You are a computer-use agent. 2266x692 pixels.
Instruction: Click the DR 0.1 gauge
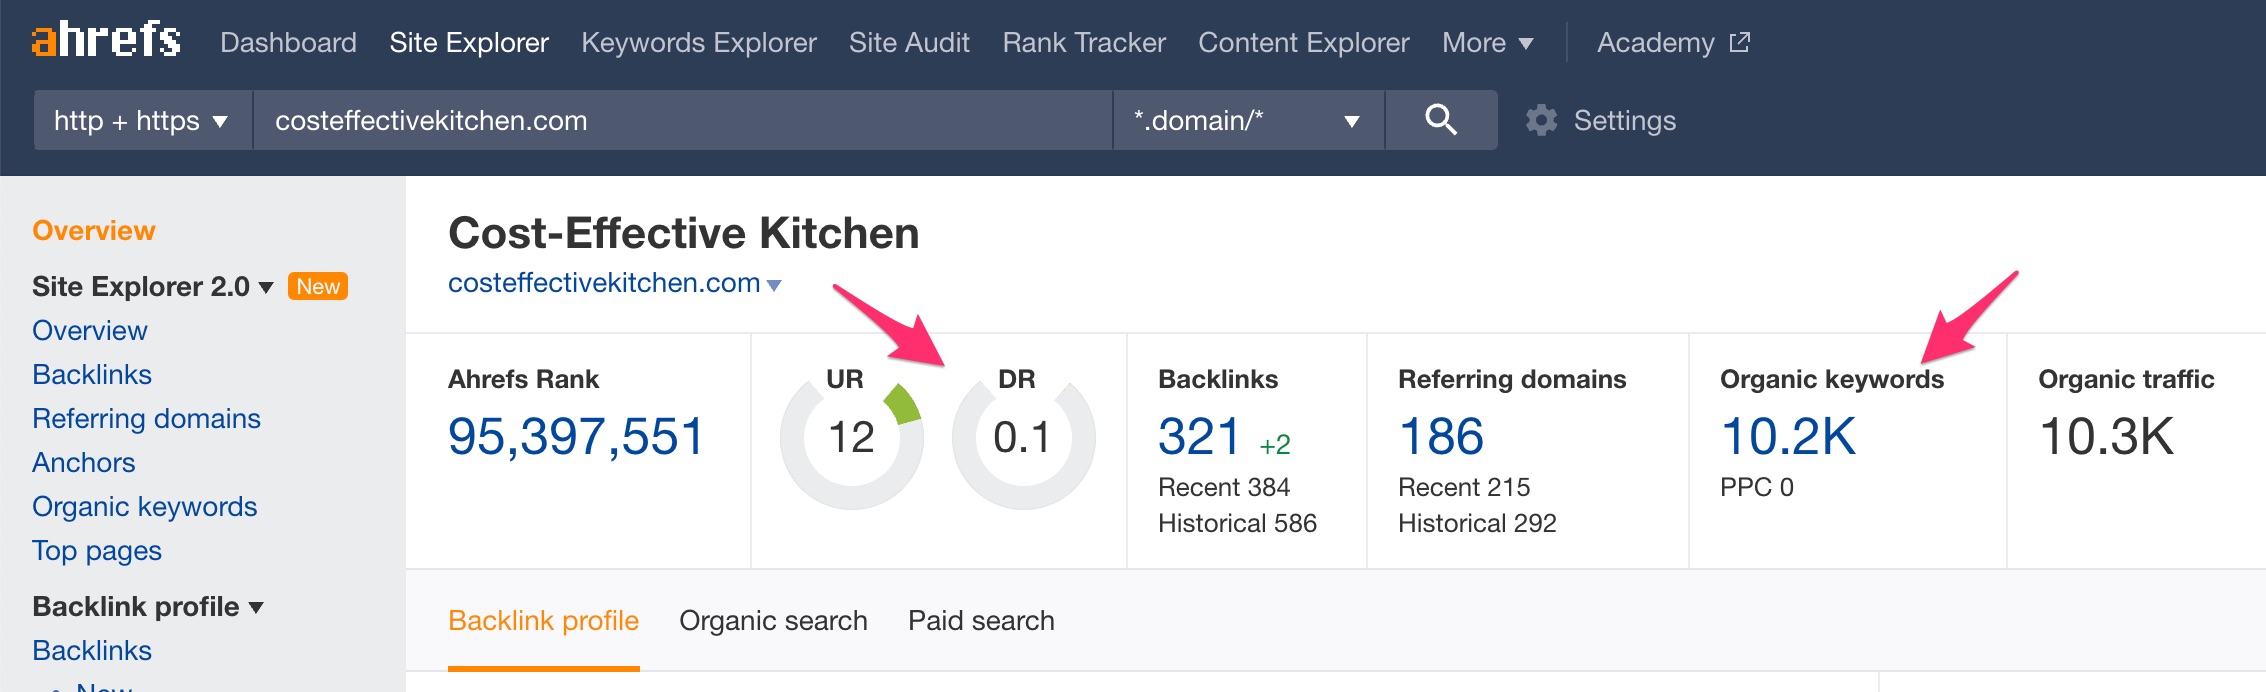(x=1023, y=437)
